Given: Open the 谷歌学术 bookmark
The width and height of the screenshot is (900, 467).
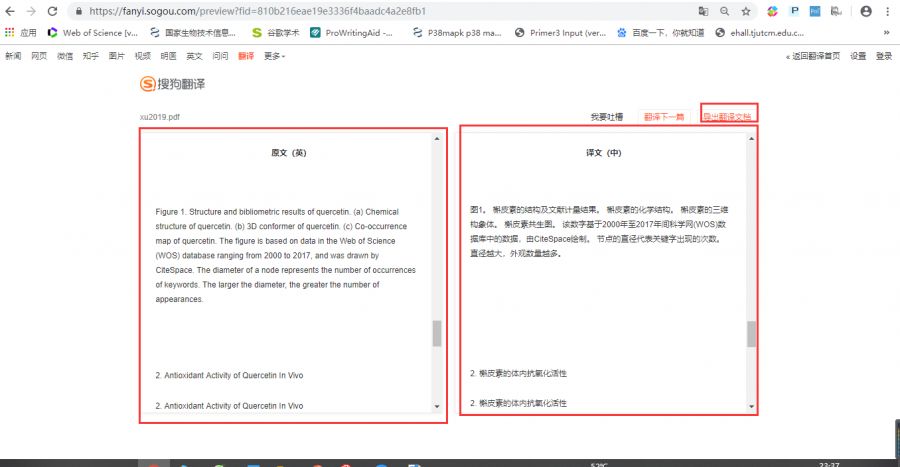Looking at the screenshot, I should [x=276, y=33].
